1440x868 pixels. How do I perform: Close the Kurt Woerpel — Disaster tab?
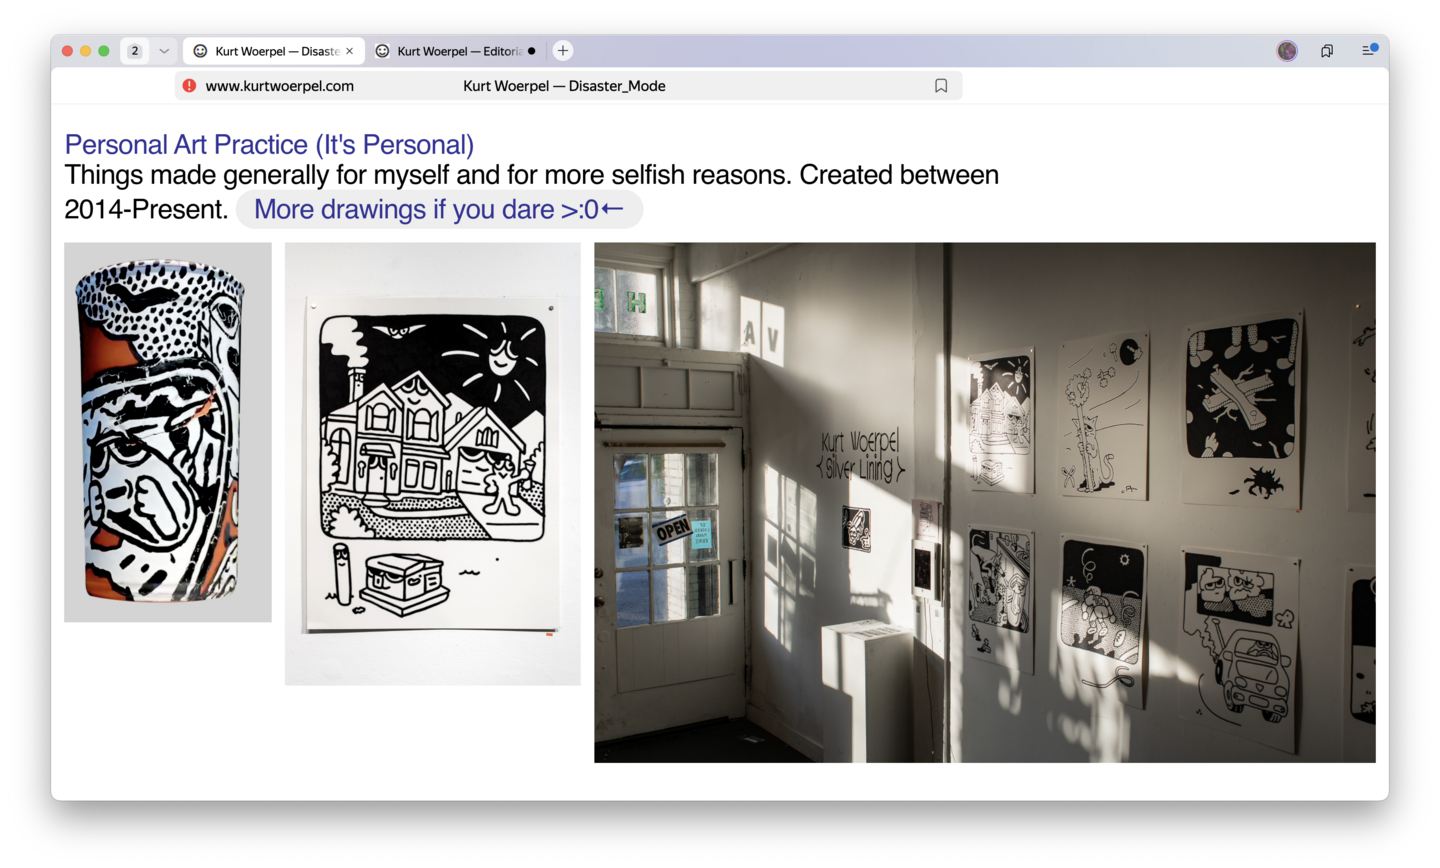[349, 51]
